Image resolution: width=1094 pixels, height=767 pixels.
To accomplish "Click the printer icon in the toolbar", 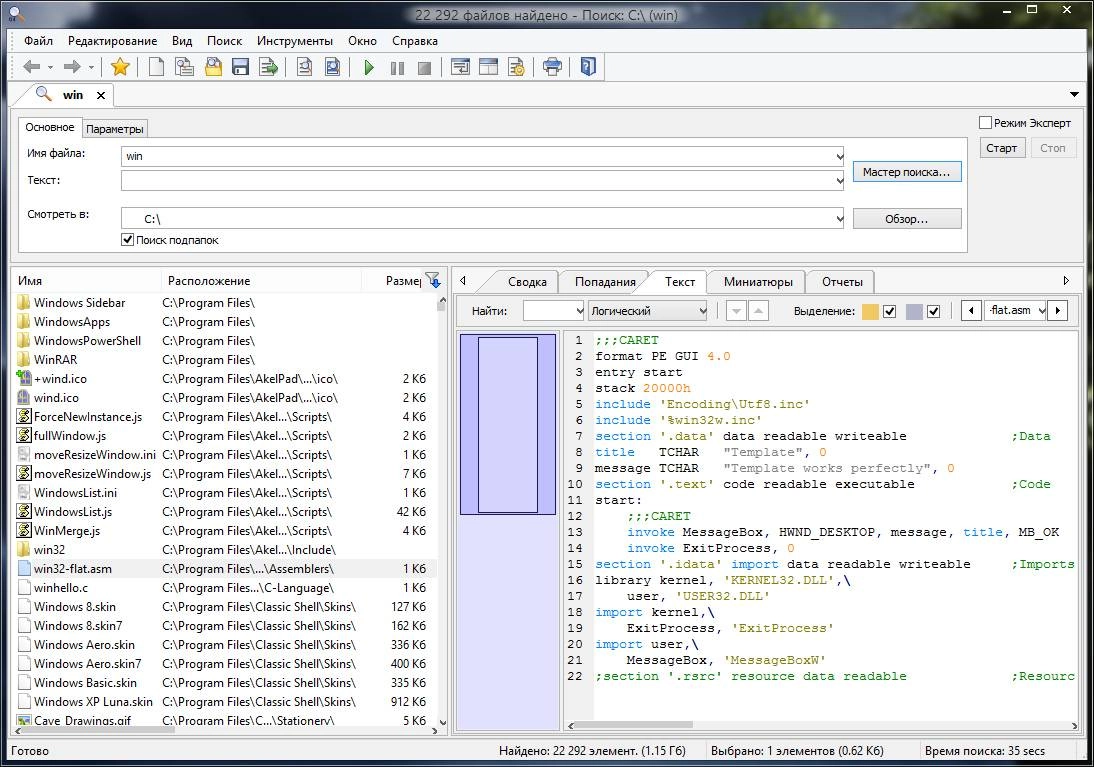I will click(x=552, y=67).
